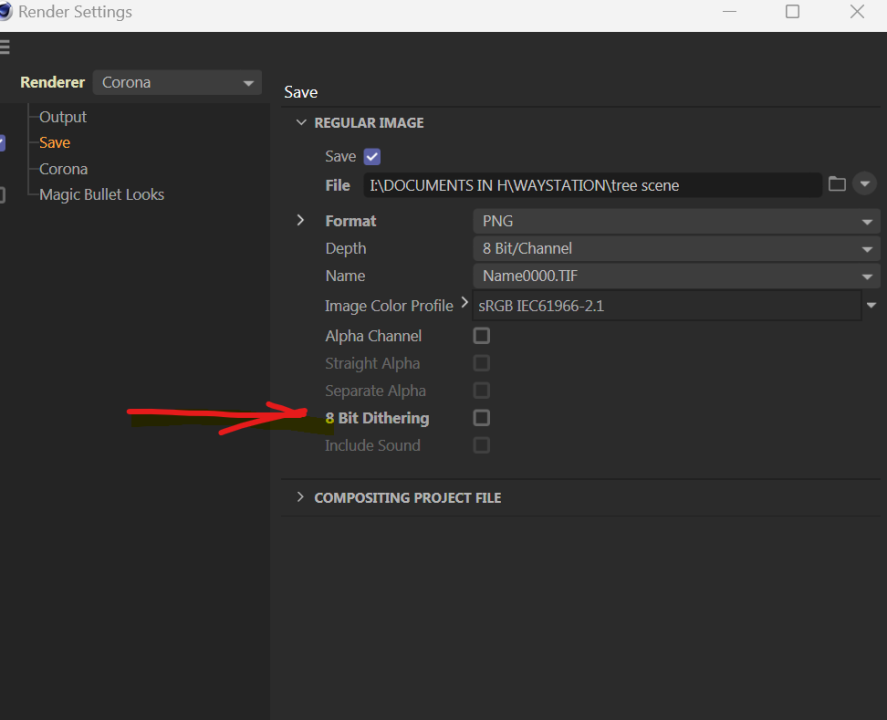Open the Renderer dropdown showing Corona
The width and height of the screenshot is (887, 720).
pyautogui.click(x=177, y=83)
